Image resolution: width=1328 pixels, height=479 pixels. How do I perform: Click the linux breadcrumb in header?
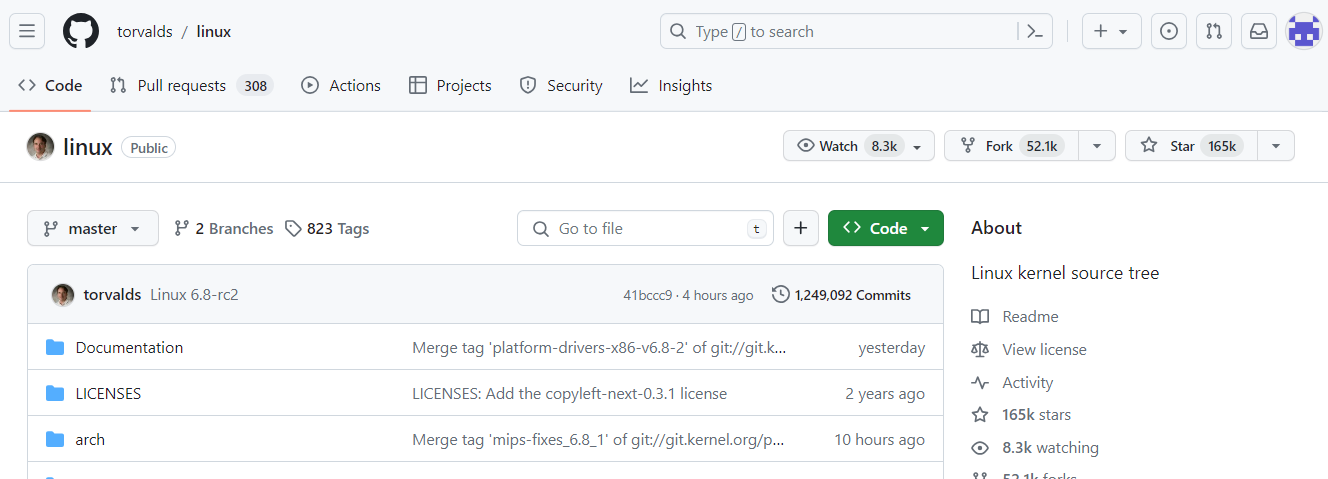(x=213, y=31)
